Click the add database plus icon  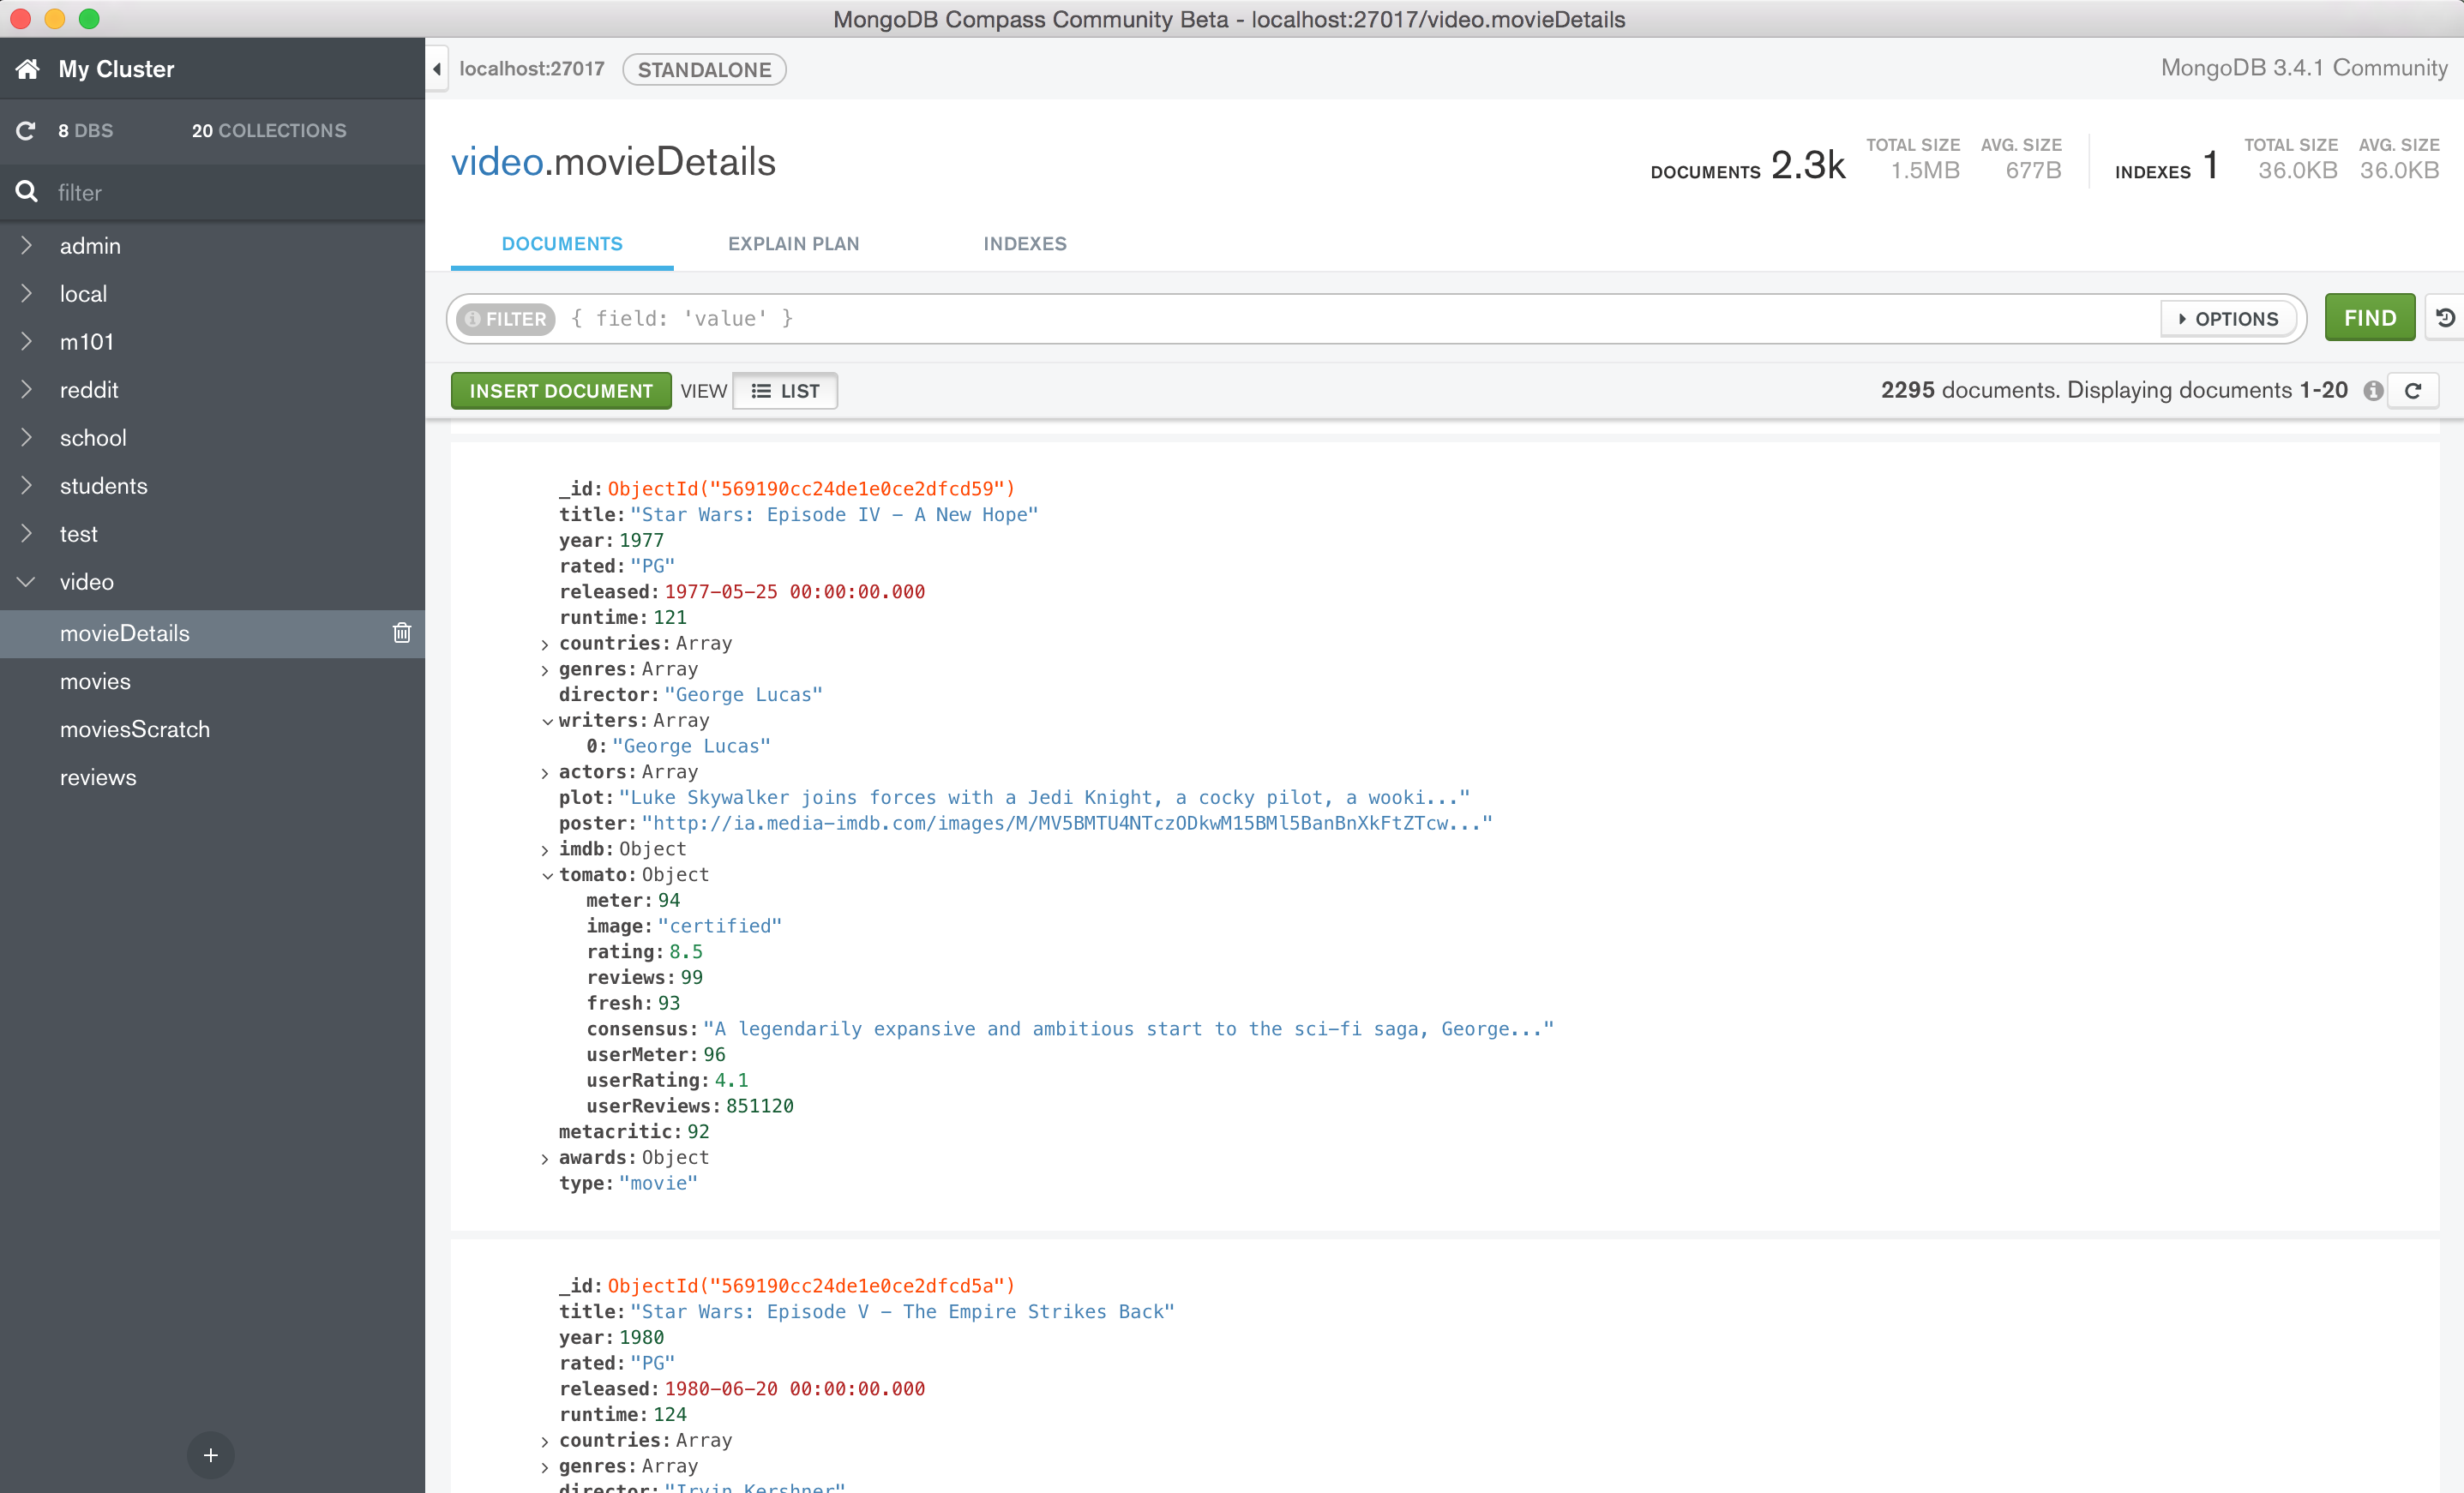point(209,1454)
